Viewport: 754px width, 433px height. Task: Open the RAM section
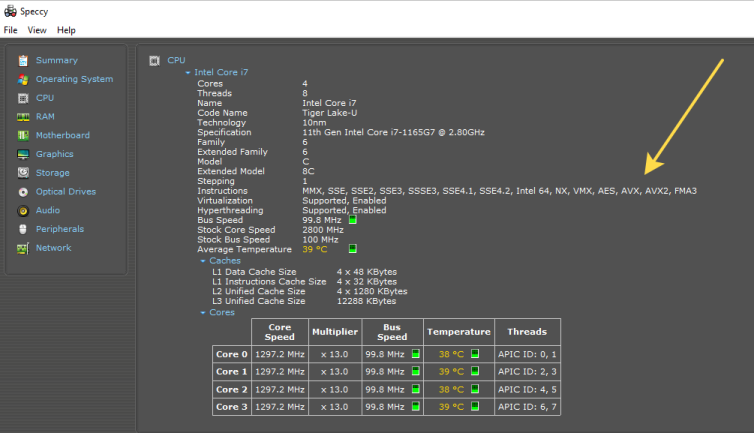pos(45,117)
